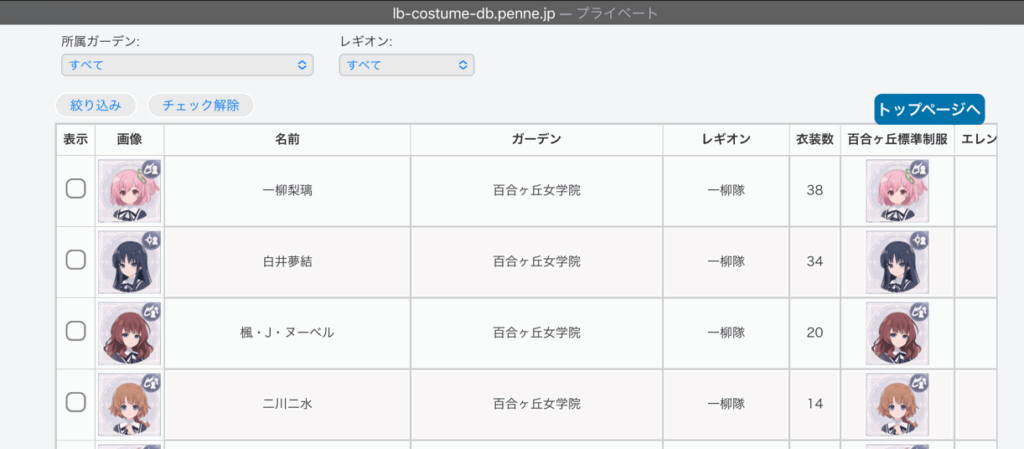Check the display box for 一柳梨璃
1024x449 pixels.
coord(76,189)
